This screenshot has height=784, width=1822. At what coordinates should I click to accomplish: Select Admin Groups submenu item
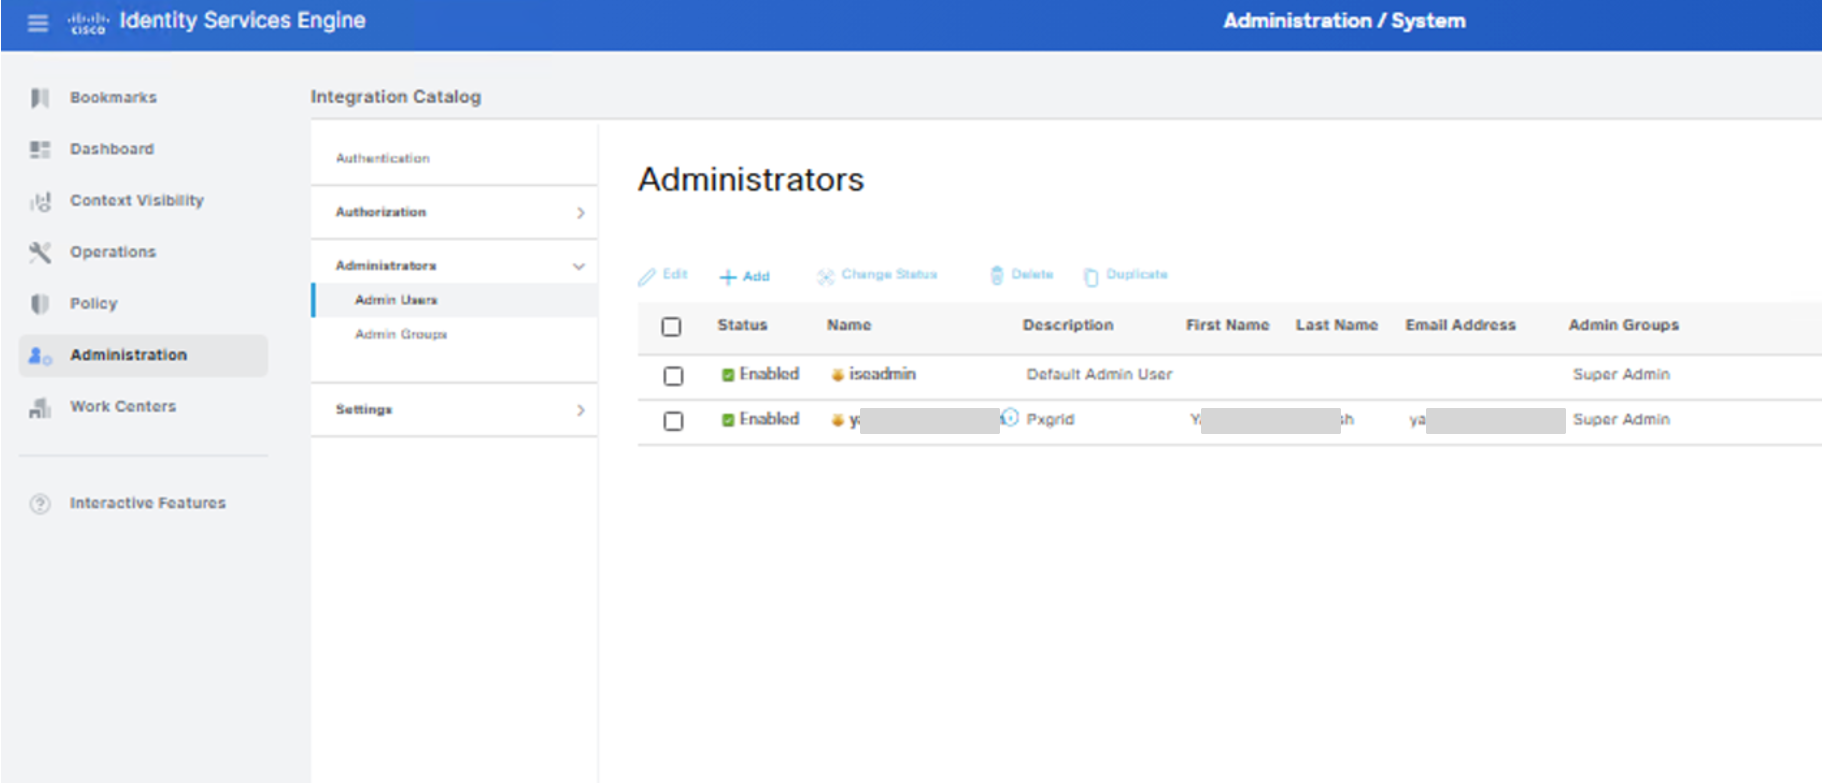coord(401,334)
